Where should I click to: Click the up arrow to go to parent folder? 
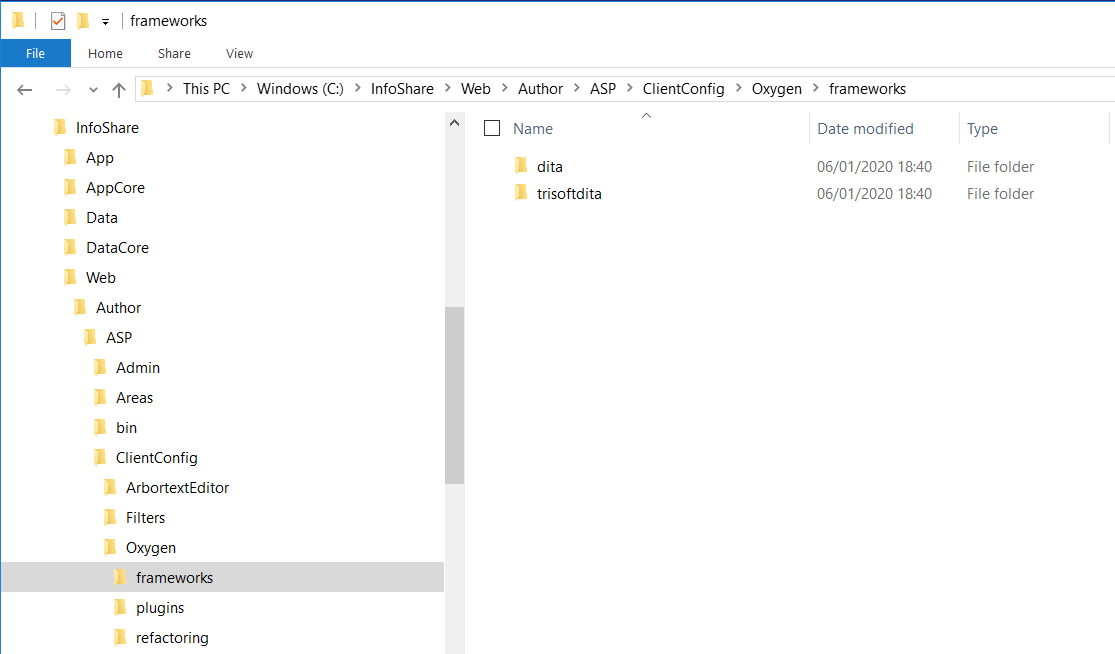pyautogui.click(x=118, y=88)
